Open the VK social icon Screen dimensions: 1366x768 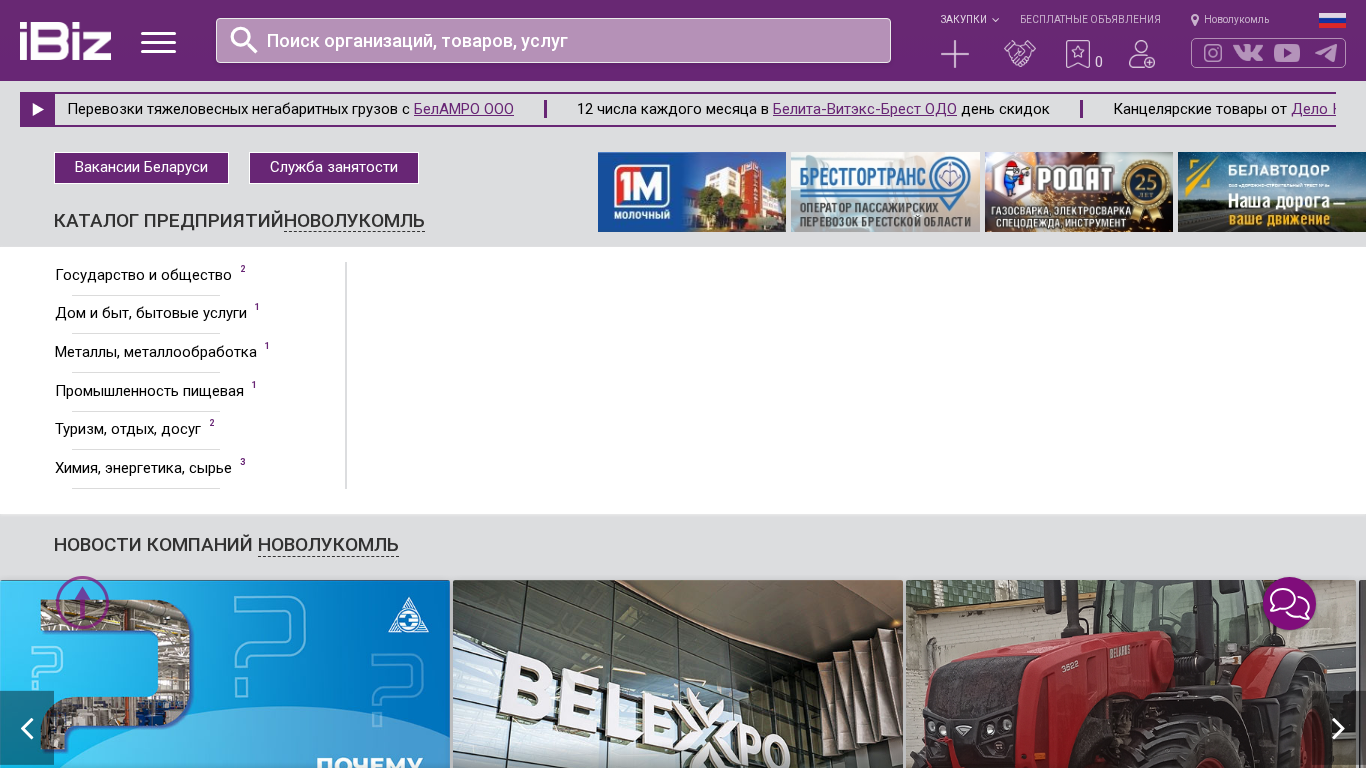1248,53
